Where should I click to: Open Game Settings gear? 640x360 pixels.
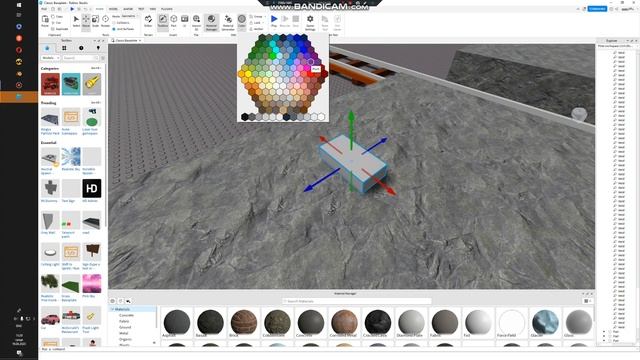click(x=310, y=22)
